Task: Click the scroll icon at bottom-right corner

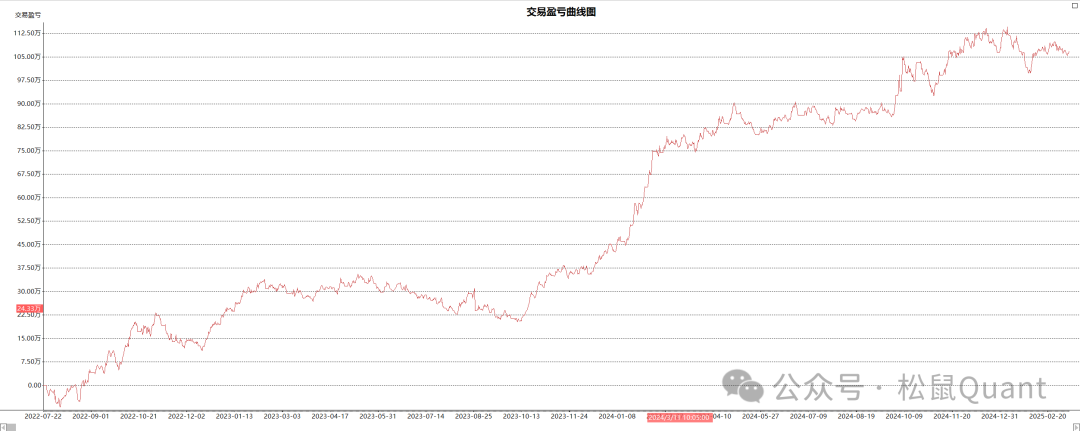Action: click(1075, 425)
